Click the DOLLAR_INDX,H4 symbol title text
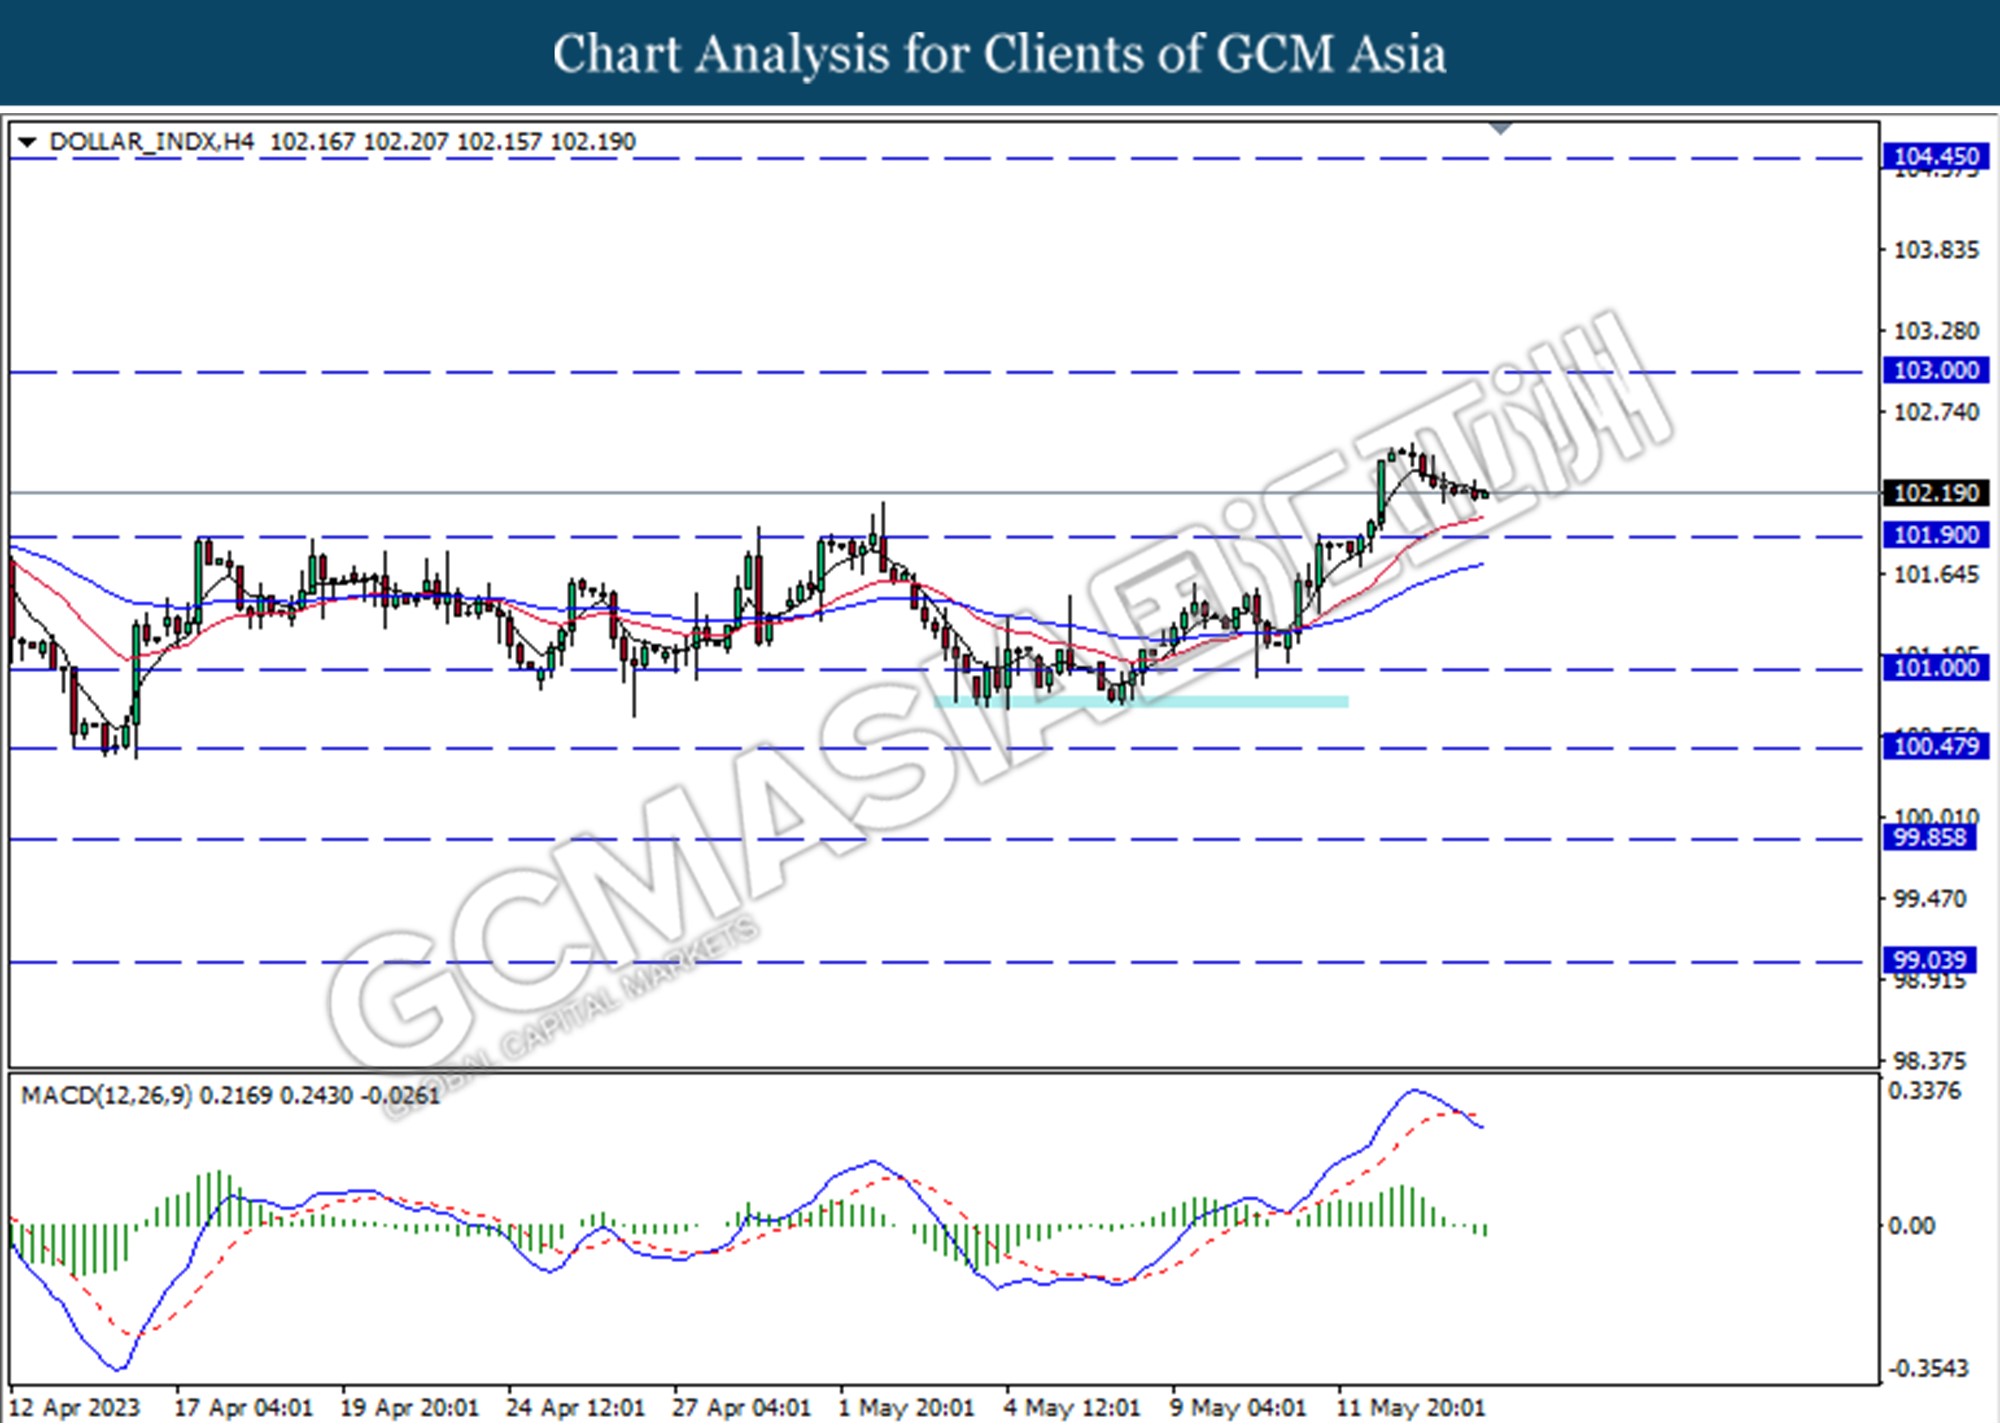The width and height of the screenshot is (2000, 1428). (x=152, y=142)
